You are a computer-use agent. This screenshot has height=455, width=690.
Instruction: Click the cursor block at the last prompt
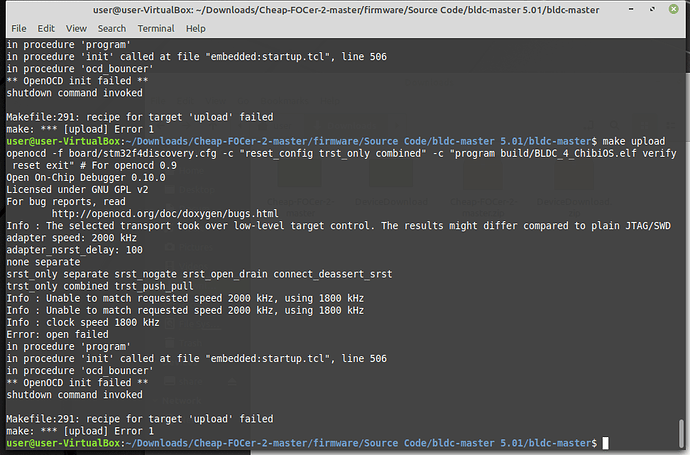(605, 442)
